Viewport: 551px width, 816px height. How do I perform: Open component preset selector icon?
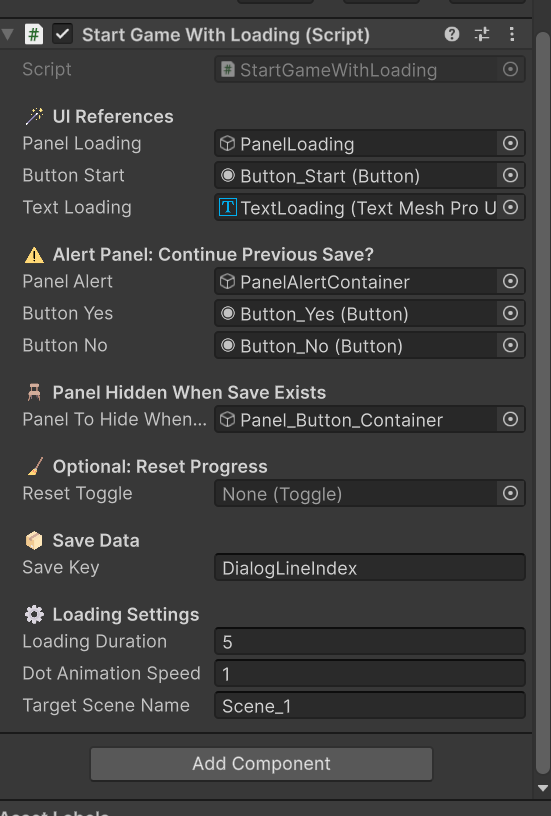point(482,34)
